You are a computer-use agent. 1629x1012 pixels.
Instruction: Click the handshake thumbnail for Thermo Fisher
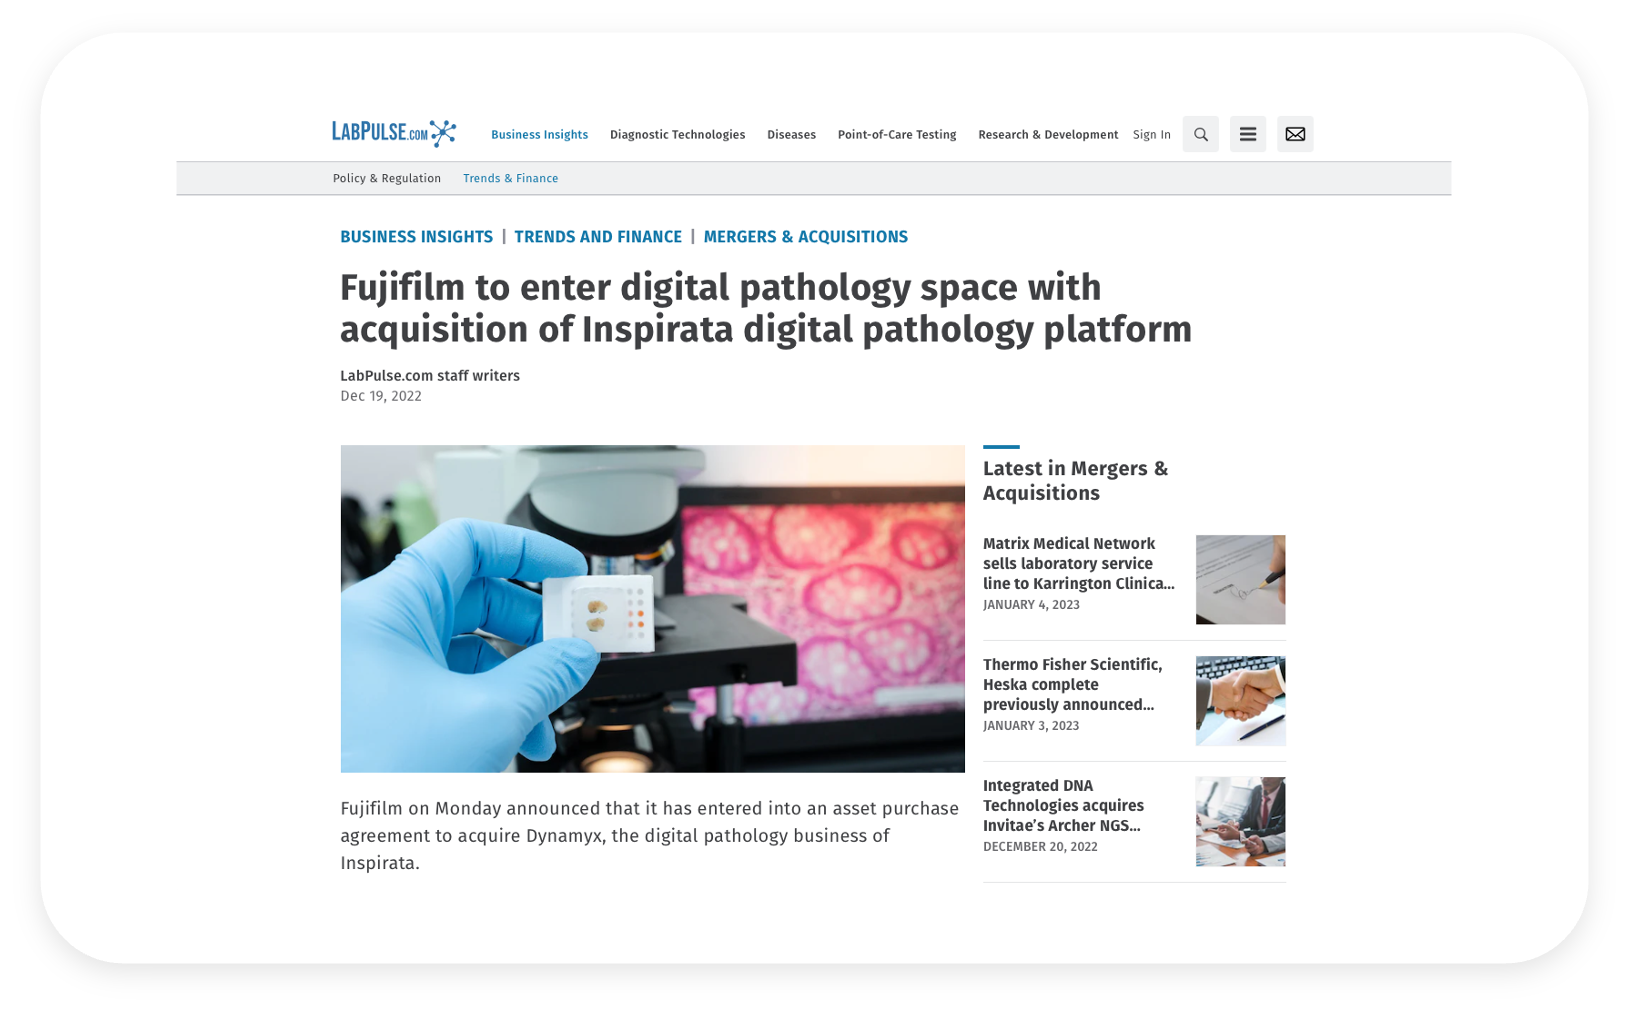[x=1240, y=701]
